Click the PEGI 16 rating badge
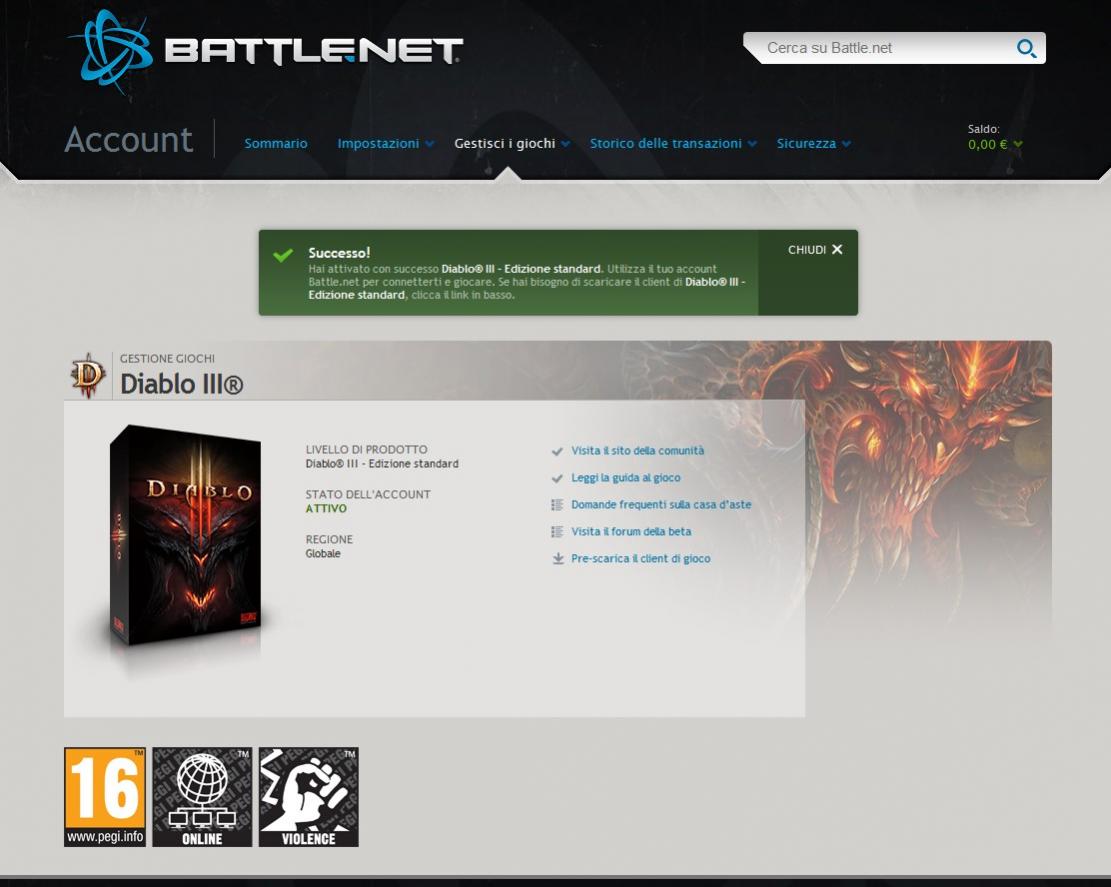This screenshot has width=1111, height=887. point(105,796)
